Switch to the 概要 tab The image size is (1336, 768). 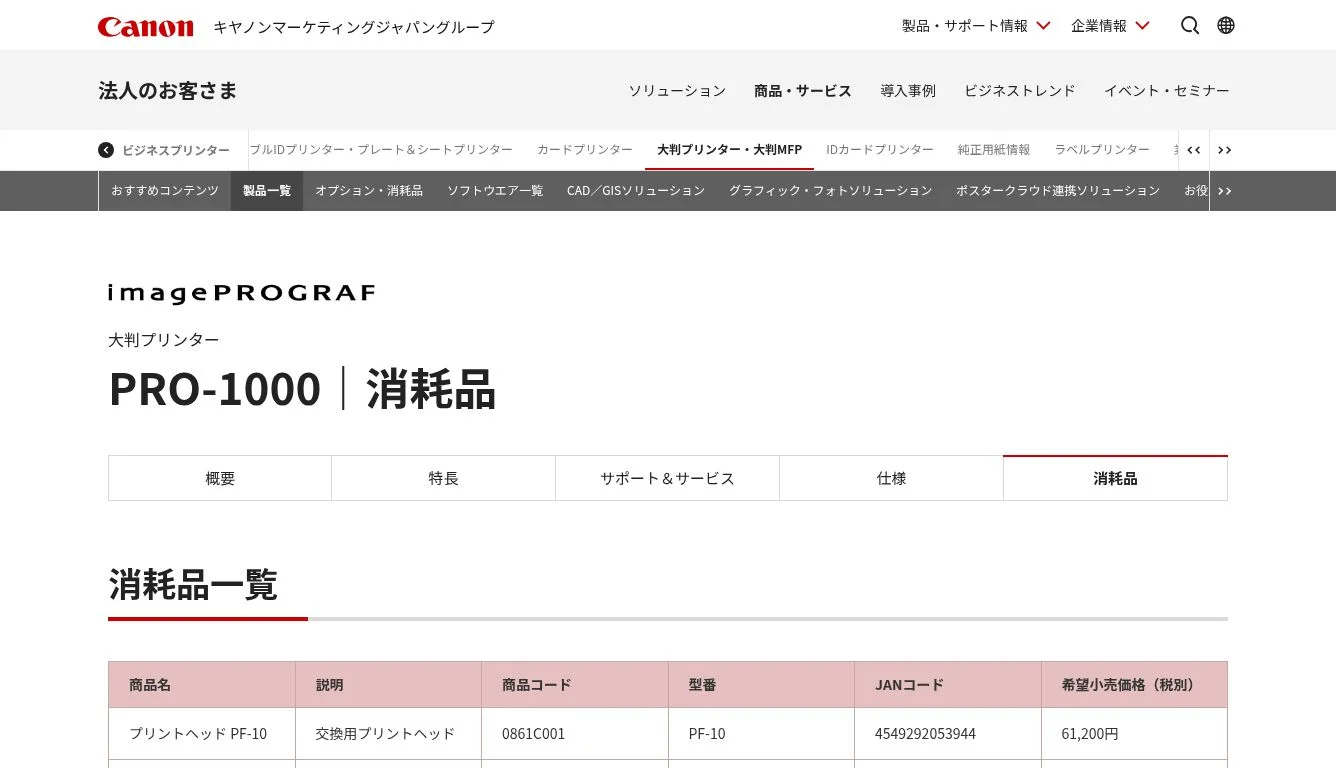coord(220,479)
